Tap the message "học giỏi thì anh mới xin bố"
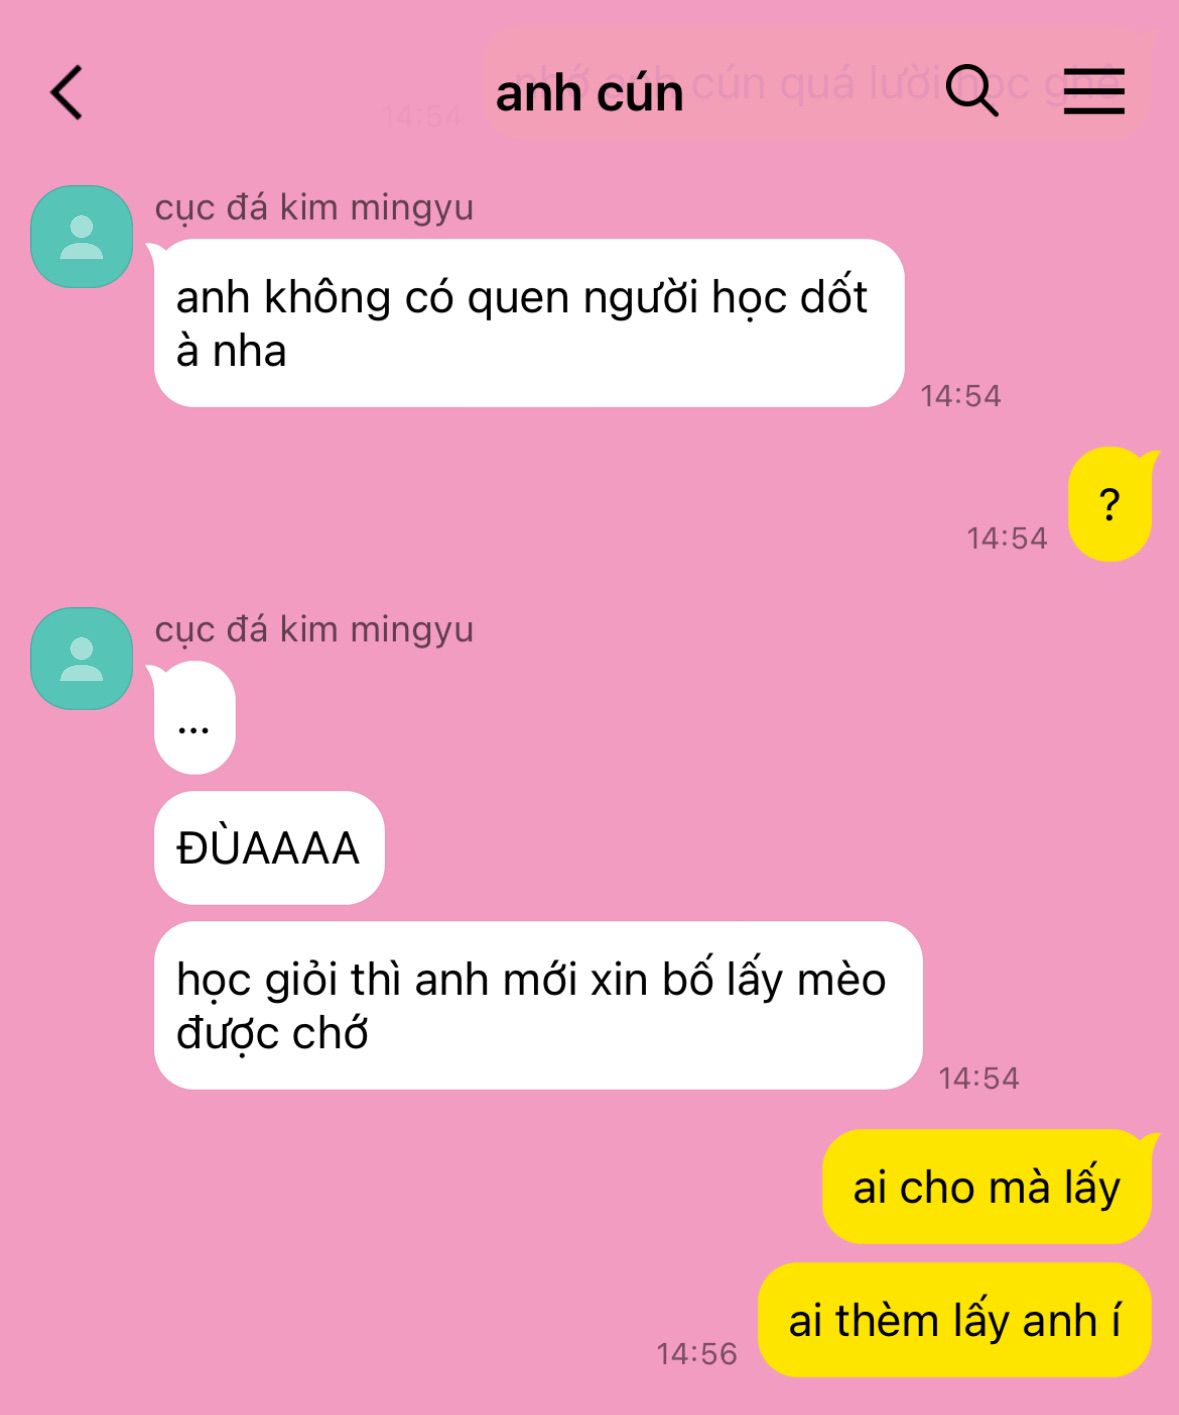Screen dimensions: 1179x1415 [x=538, y=1005]
